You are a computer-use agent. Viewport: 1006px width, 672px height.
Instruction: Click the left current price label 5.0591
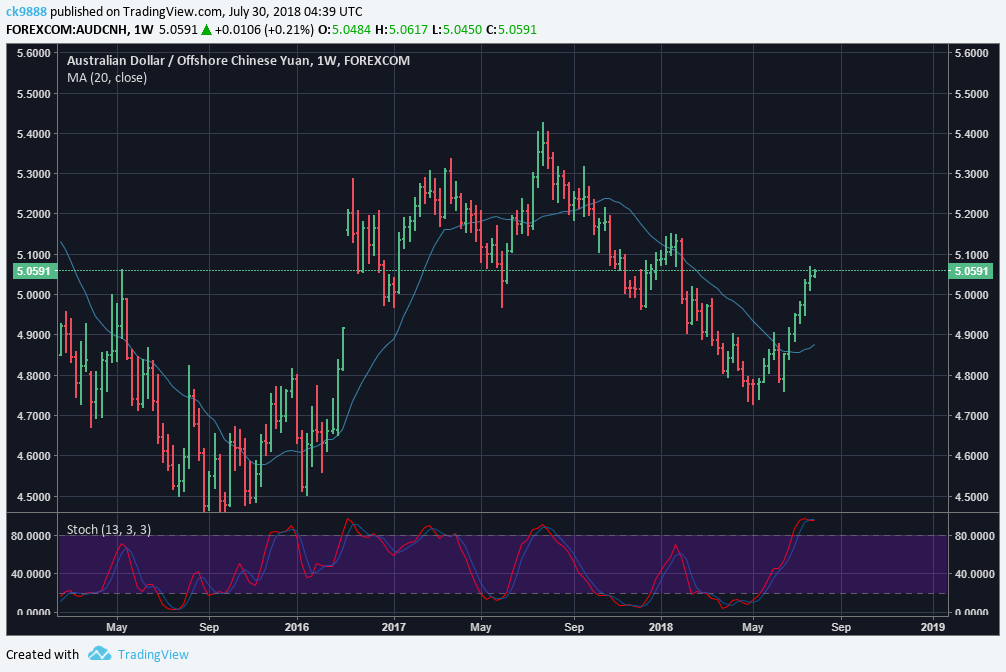33,271
